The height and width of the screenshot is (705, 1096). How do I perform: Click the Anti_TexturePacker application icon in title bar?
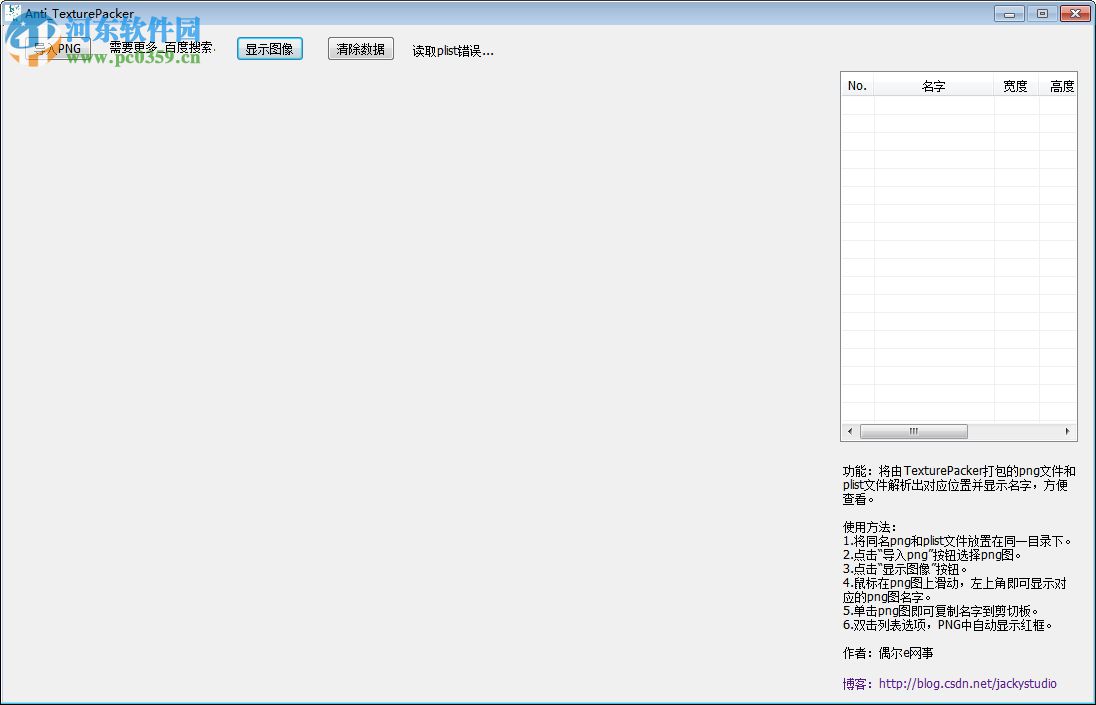[12, 10]
